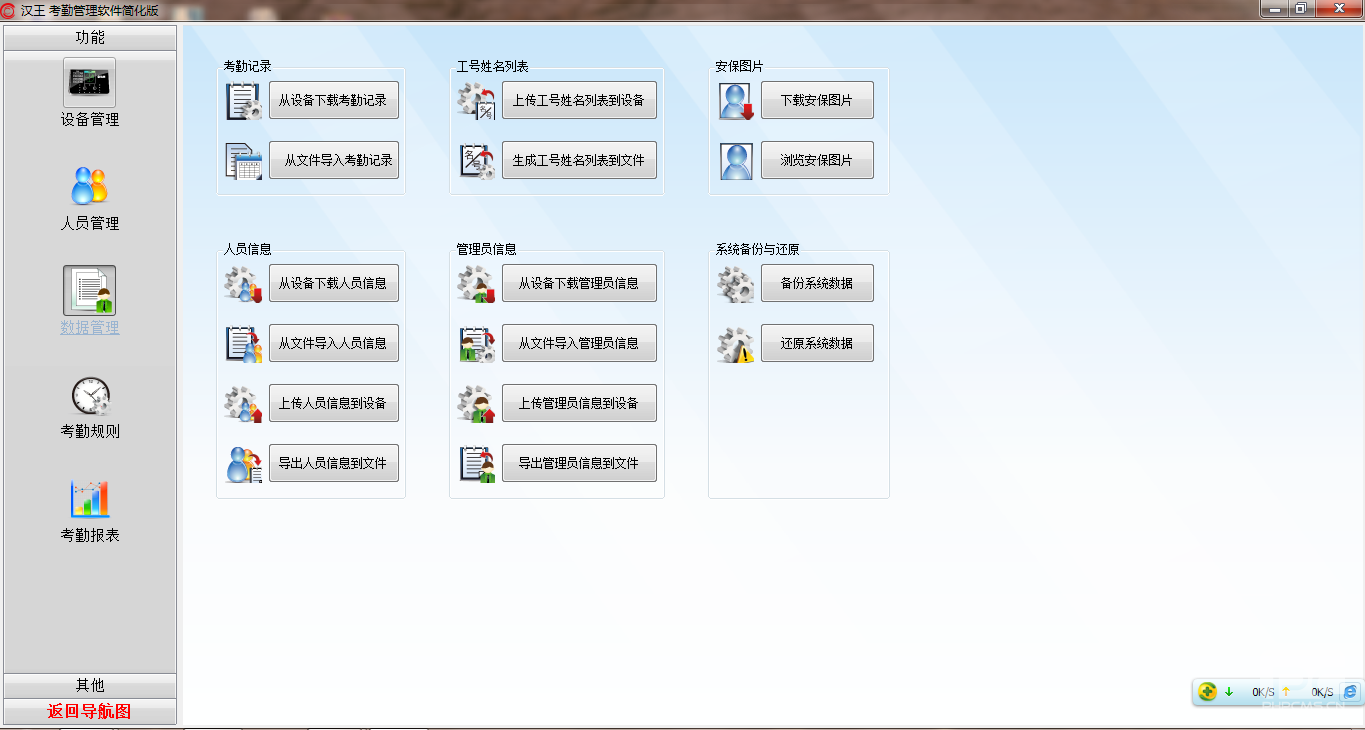
Task: Click icon beside 上传管理员信息到设备
Action: click(x=477, y=404)
